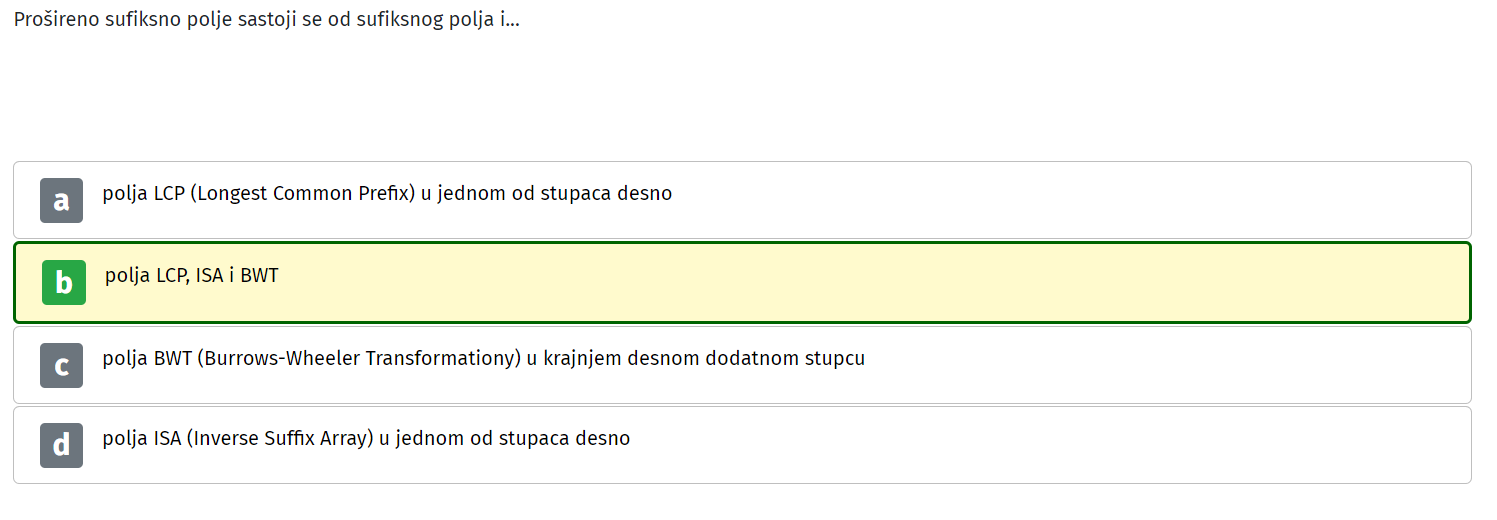Click the '(Inverse Suffix Array)' parenthetical text
Screen dimensions: 1497x520
280,438
